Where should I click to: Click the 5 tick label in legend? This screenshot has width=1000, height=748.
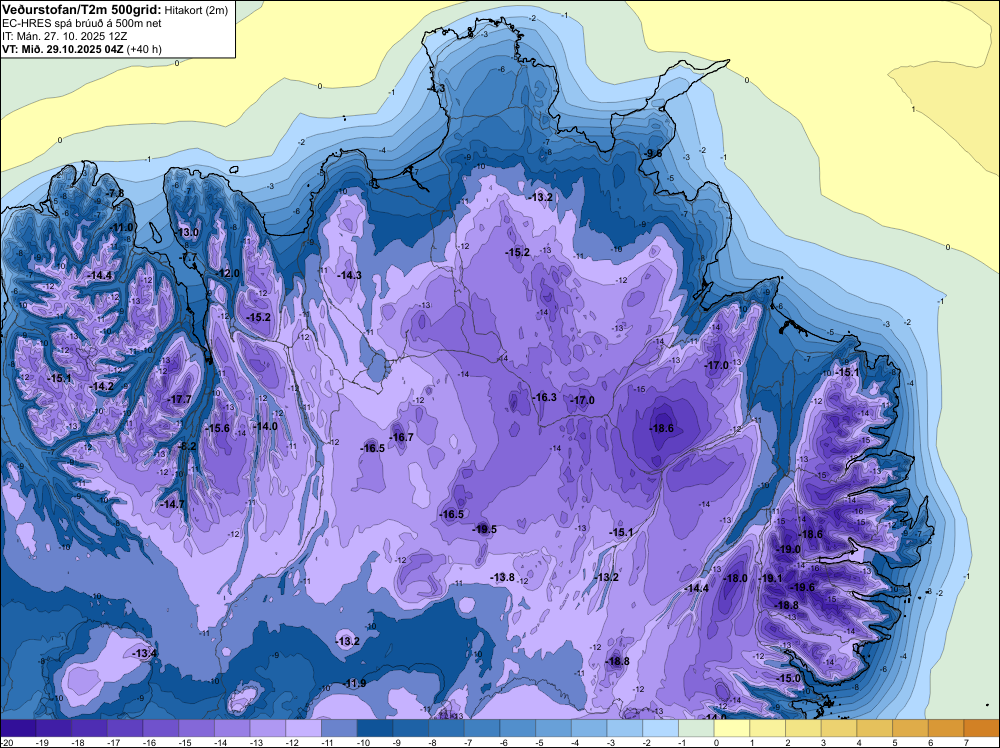coord(895,742)
